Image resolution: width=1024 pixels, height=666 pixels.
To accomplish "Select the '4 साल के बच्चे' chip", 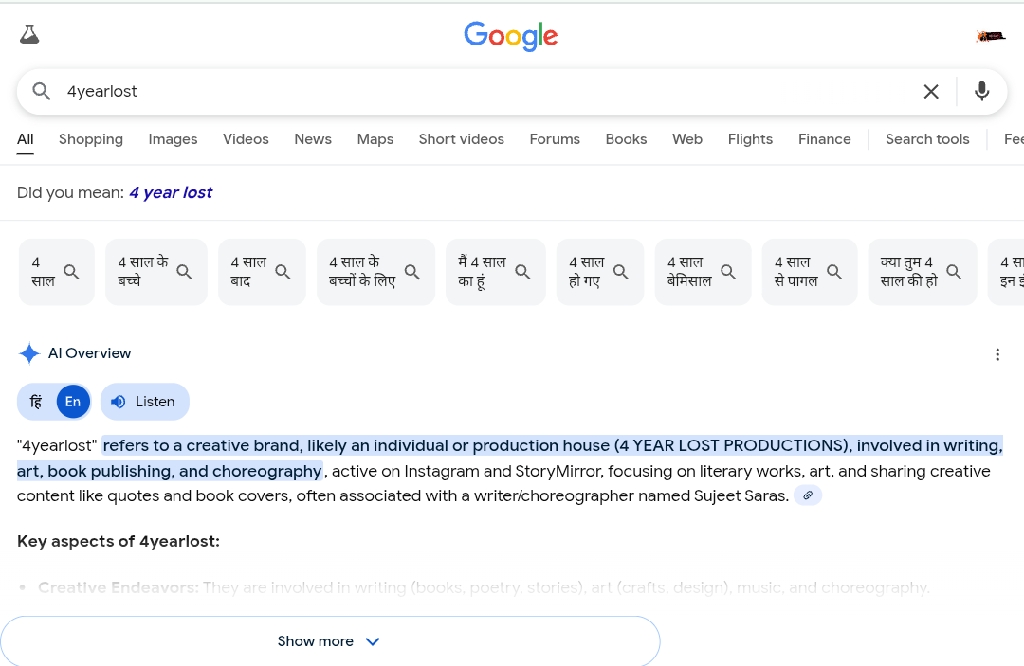I will pyautogui.click(x=156, y=272).
